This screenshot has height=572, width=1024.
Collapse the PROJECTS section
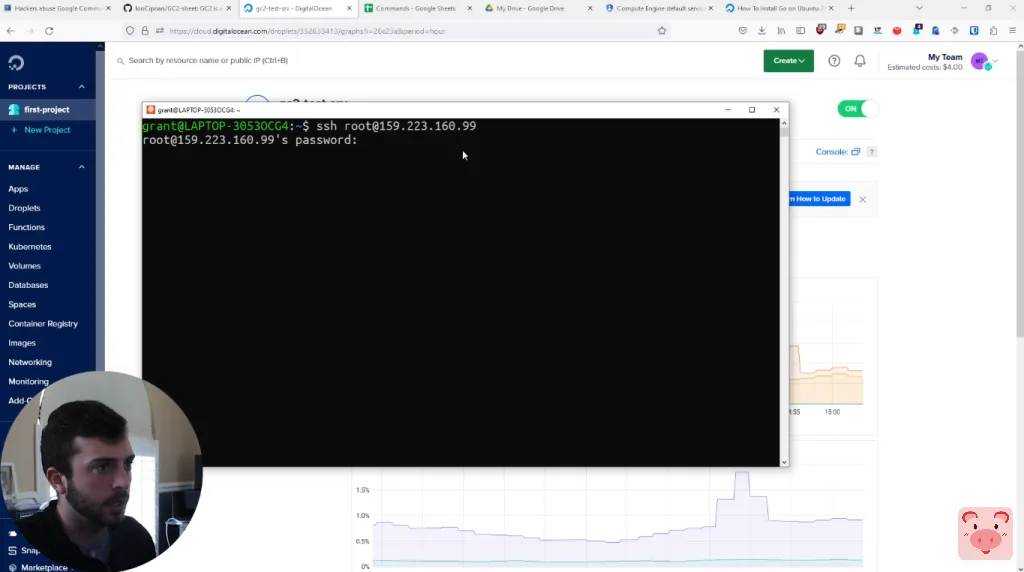(82, 87)
